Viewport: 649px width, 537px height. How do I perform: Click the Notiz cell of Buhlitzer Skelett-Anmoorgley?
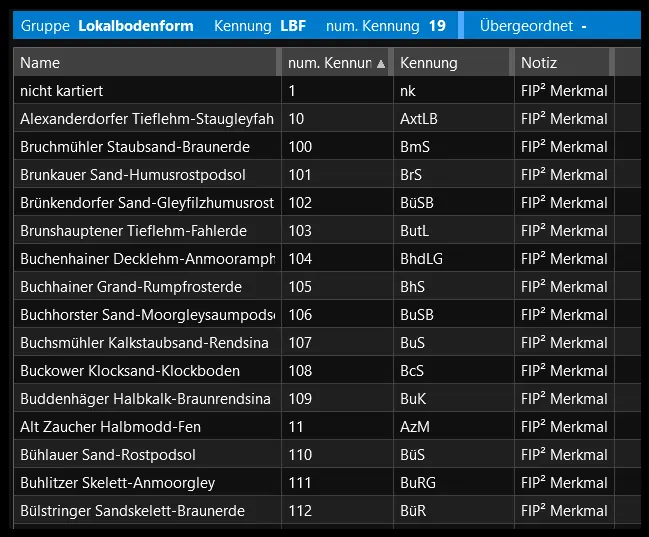pos(564,483)
